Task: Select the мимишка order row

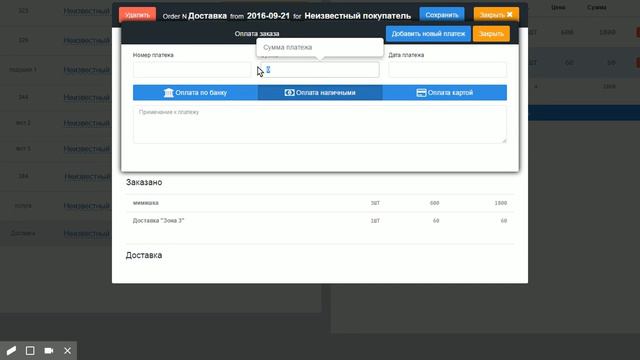Action: click(320, 203)
